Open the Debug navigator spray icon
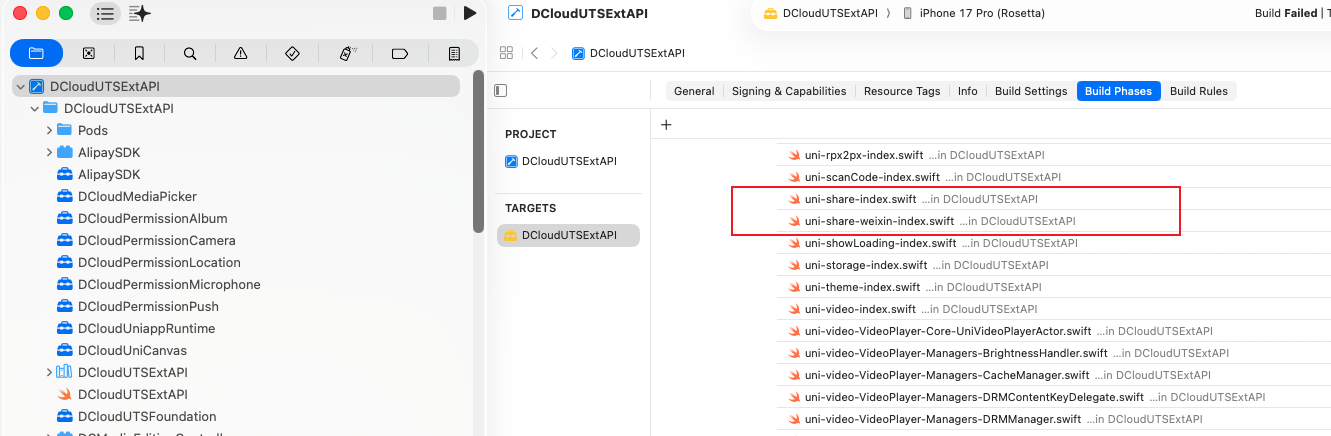Image resolution: width=1331 pixels, height=436 pixels. point(348,53)
